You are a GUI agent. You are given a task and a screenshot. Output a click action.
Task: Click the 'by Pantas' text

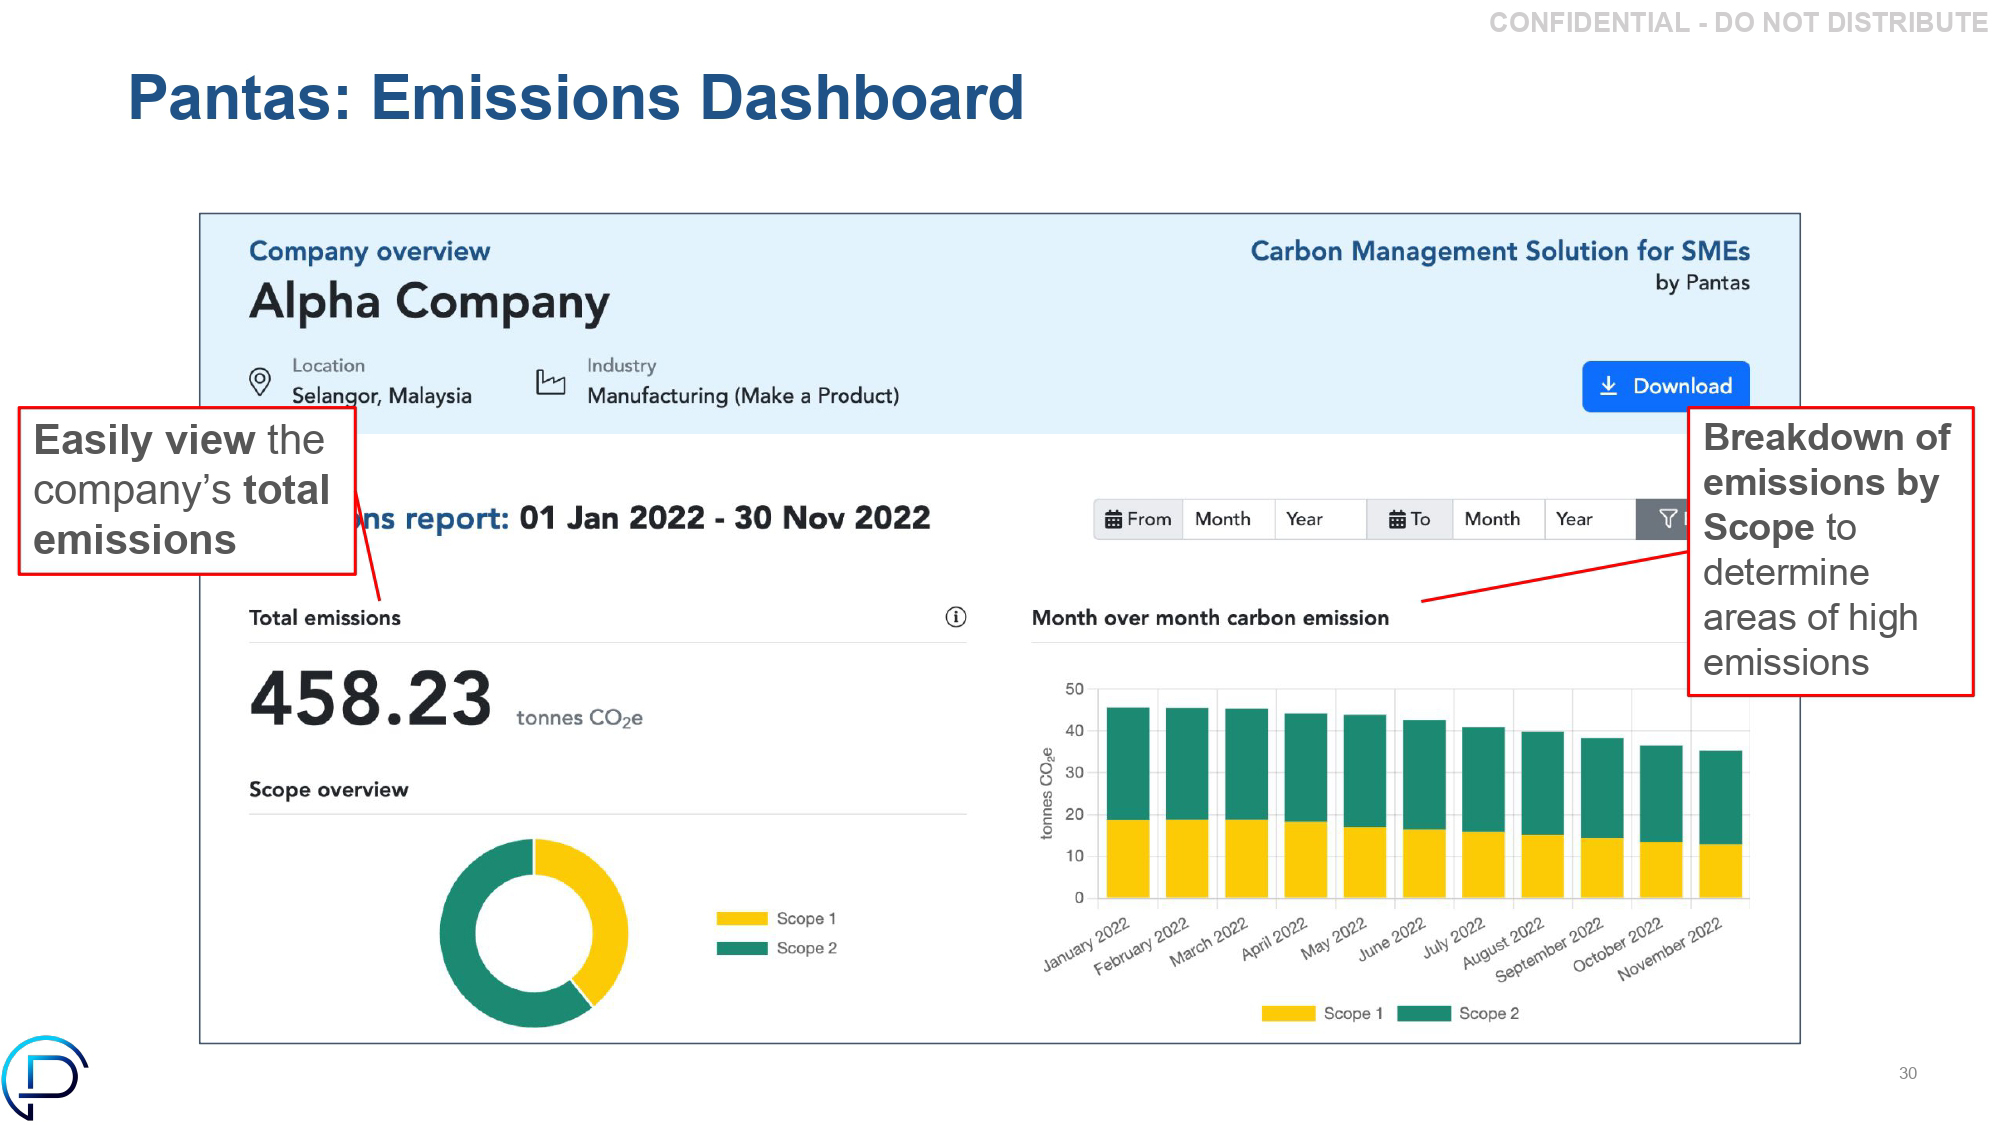pos(1702,283)
